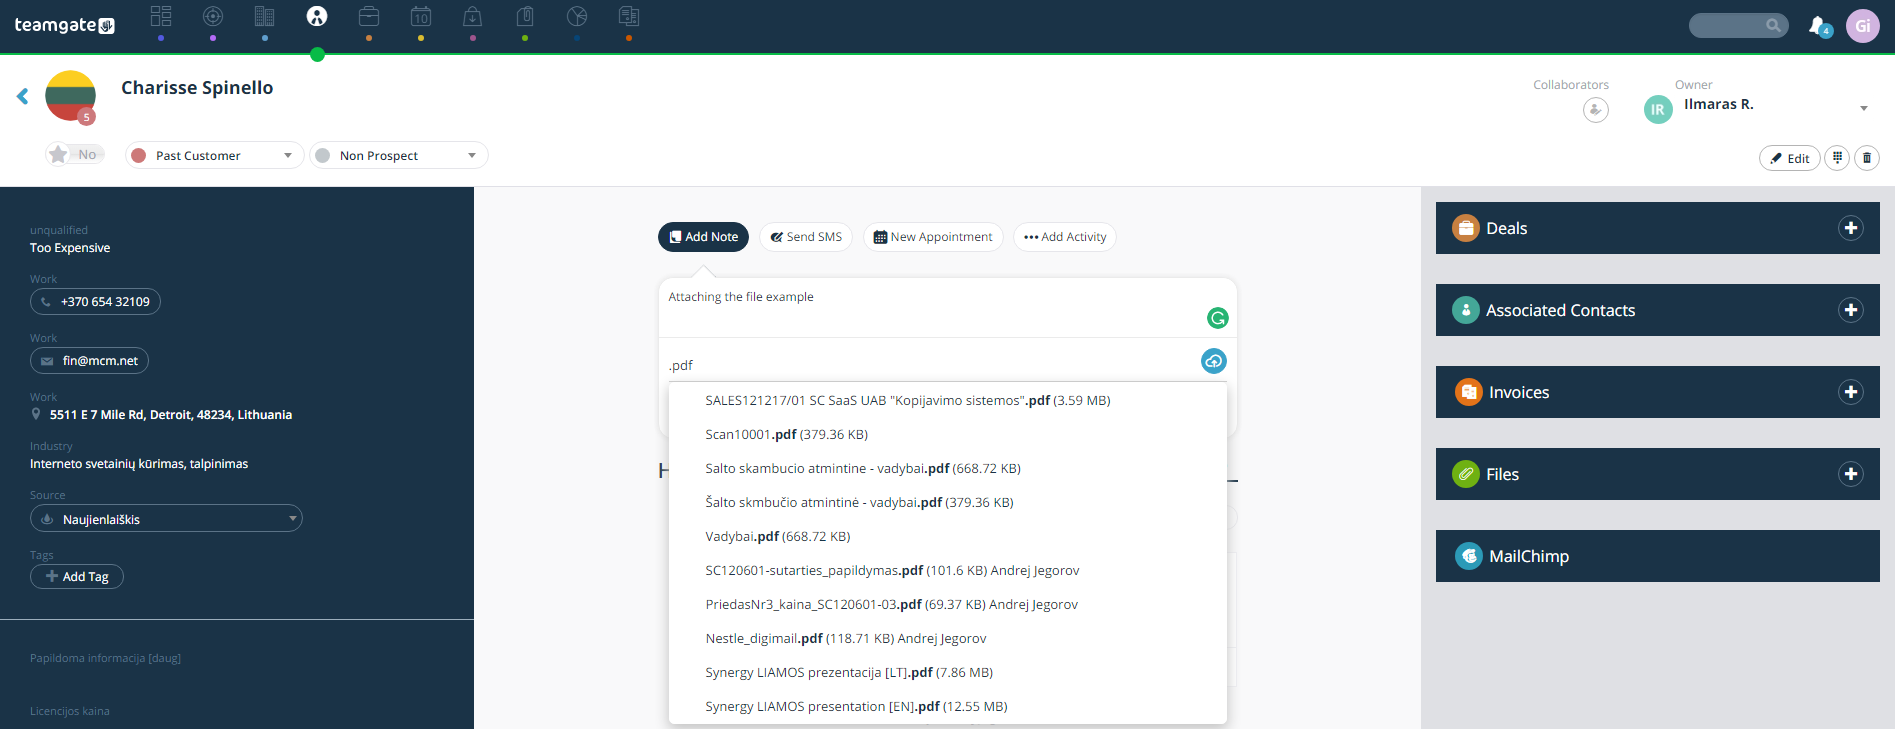Select Scan10001.pdf from the list
1895x729 pixels.
click(x=947, y=434)
